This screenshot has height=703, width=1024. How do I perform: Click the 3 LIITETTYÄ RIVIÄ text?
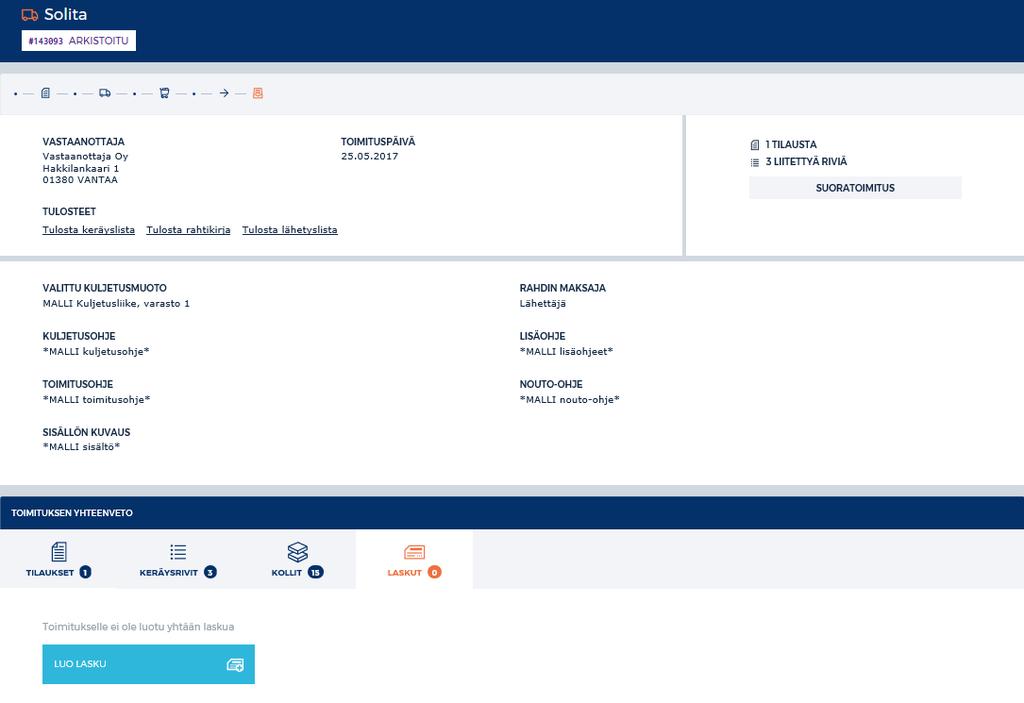[807, 161]
